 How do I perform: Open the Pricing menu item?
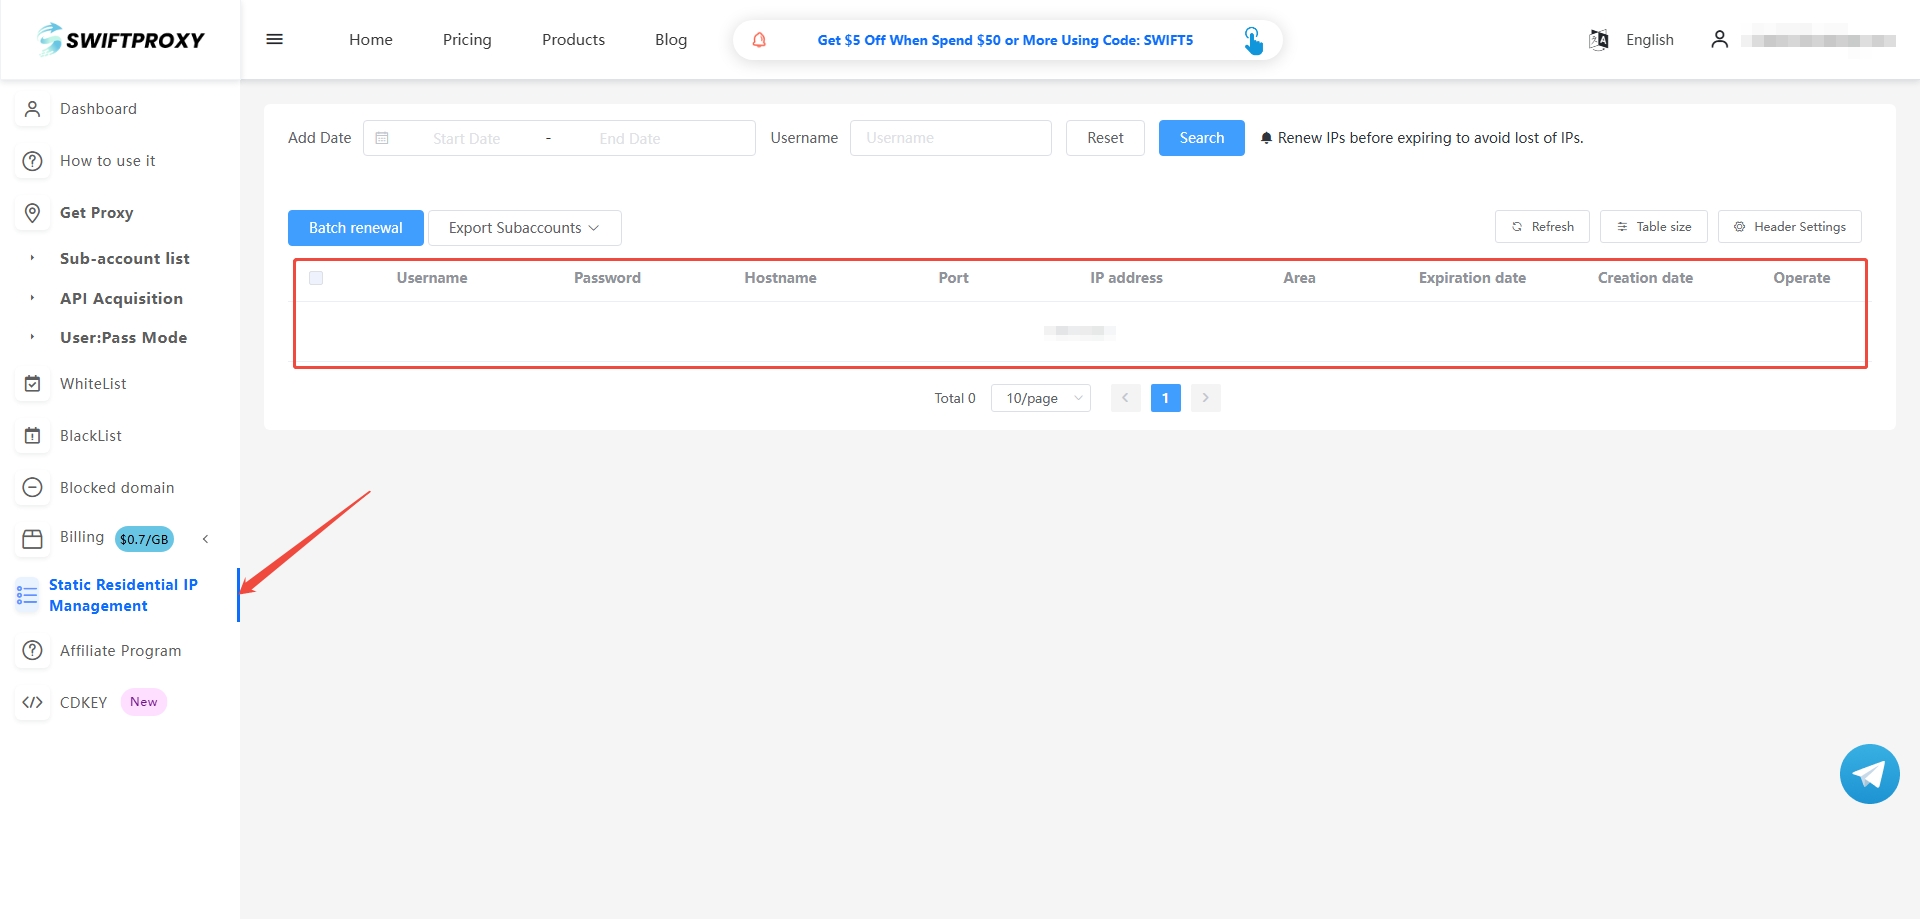[x=467, y=40]
